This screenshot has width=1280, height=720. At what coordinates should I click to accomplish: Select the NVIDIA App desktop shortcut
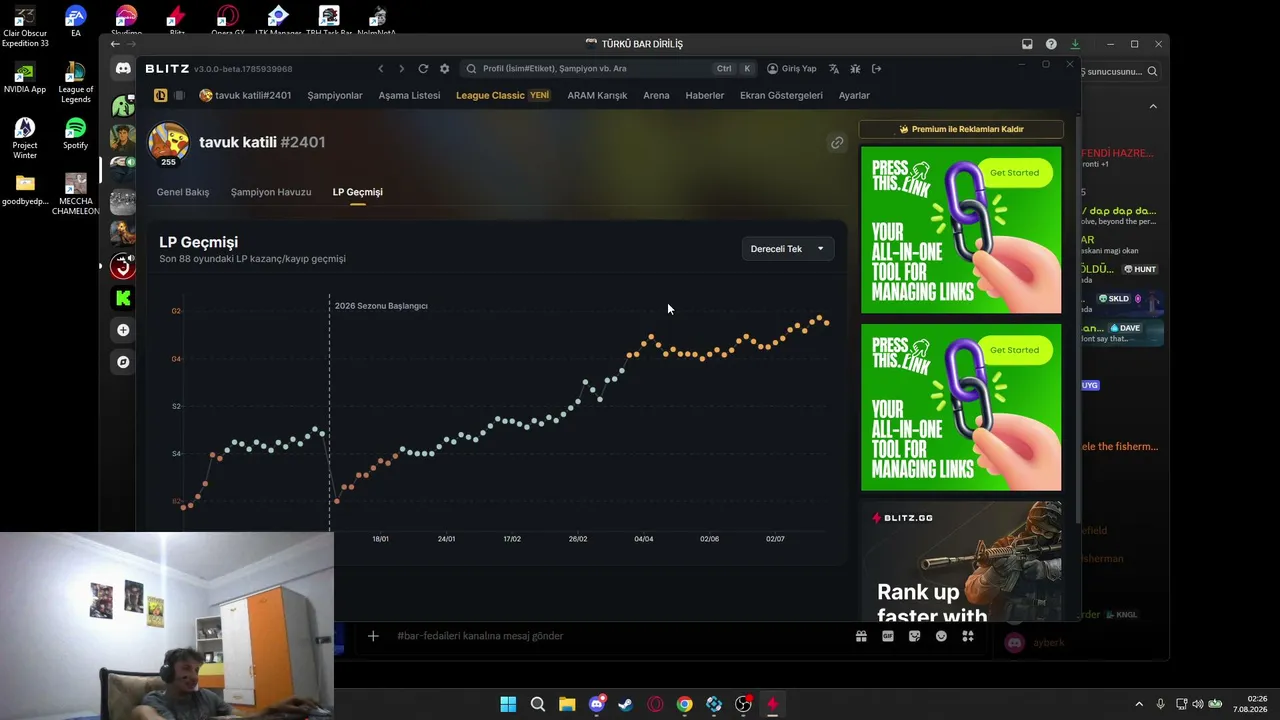click(x=25, y=77)
